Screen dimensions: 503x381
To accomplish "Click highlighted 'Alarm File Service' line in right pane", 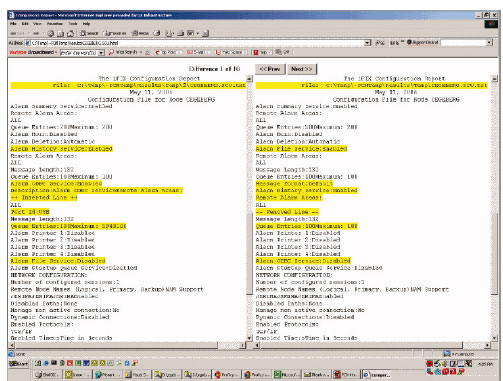I will pyautogui.click(x=301, y=149).
